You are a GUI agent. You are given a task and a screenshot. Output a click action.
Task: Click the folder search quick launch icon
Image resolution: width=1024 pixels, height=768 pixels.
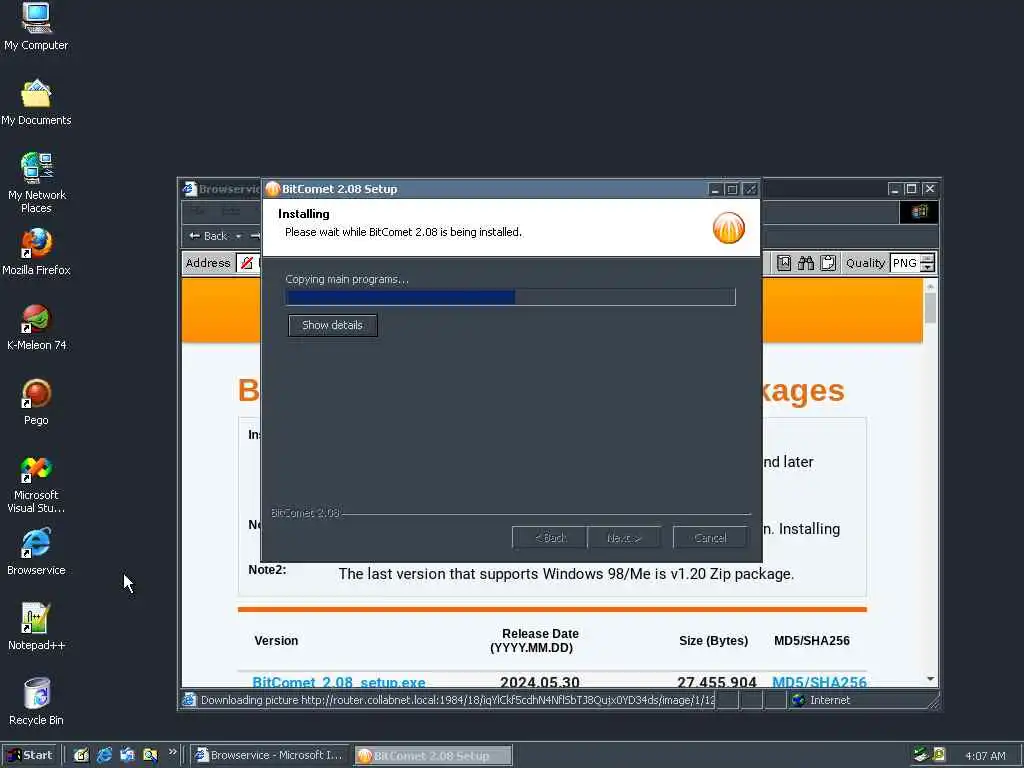click(x=150, y=755)
